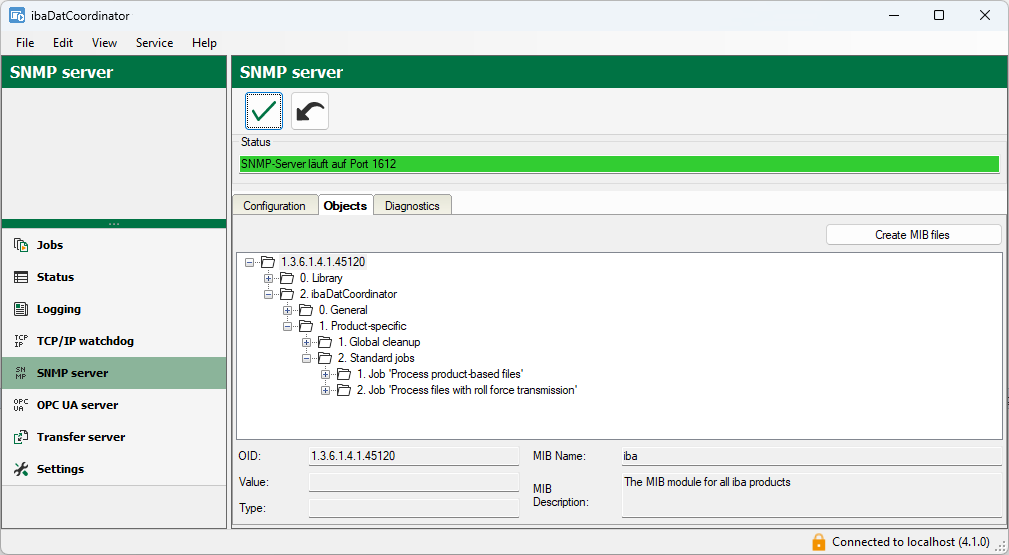This screenshot has width=1009, height=555.
Task: Click folder icon of 'Process product-based files' job
Action: (344, 374)
